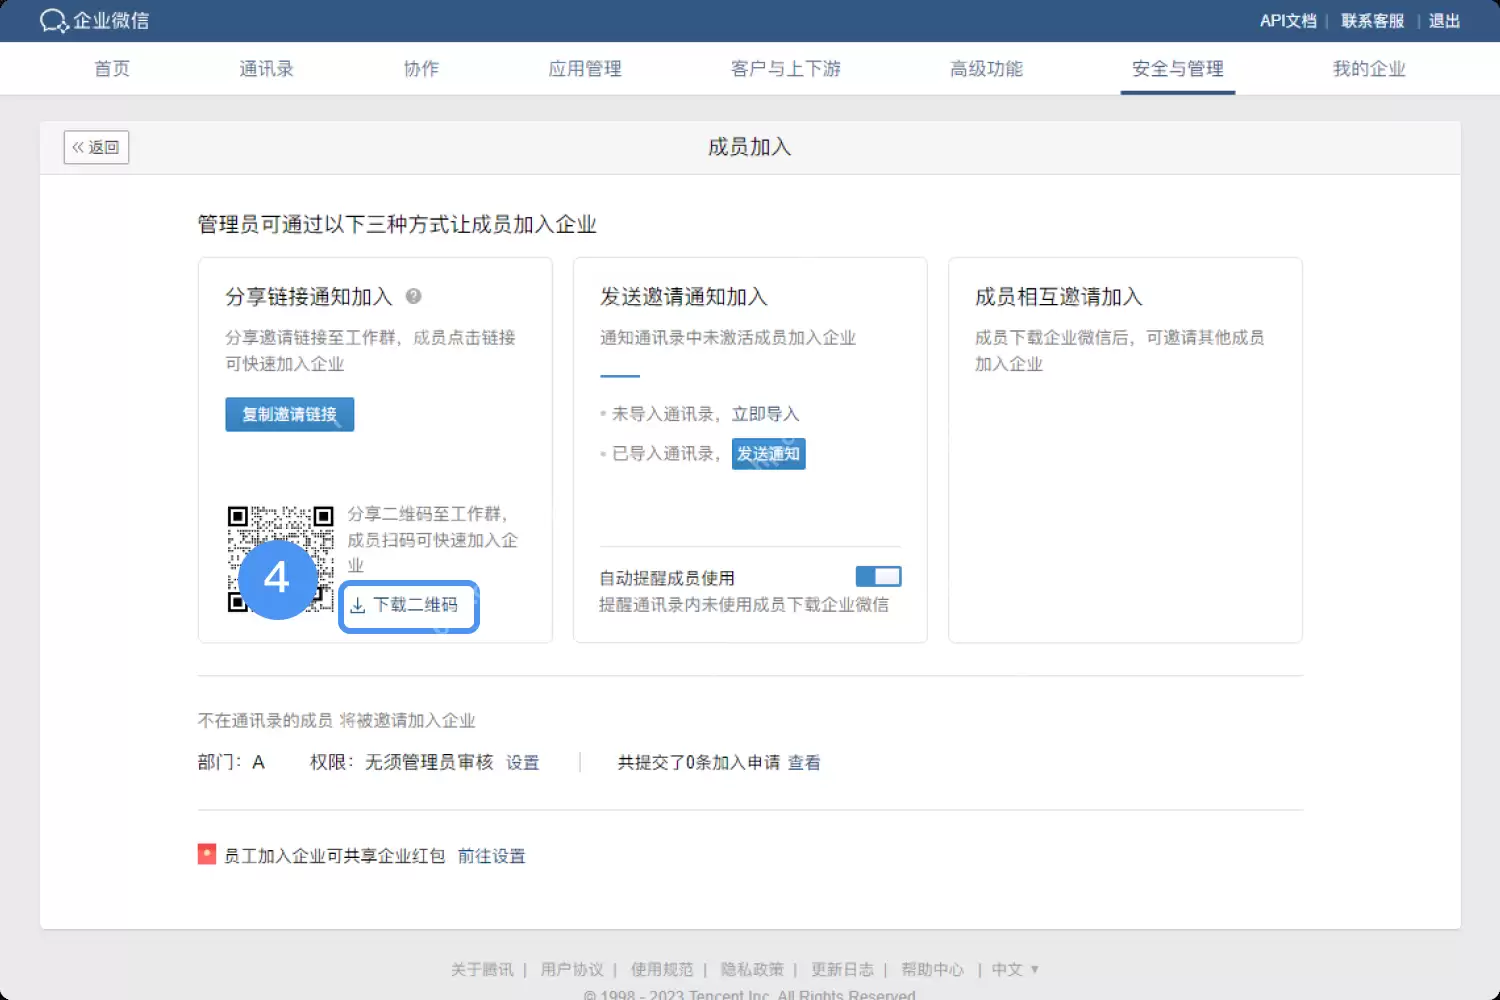Click 前往设置 for the red packet sharing

click(x=491, y=855)
